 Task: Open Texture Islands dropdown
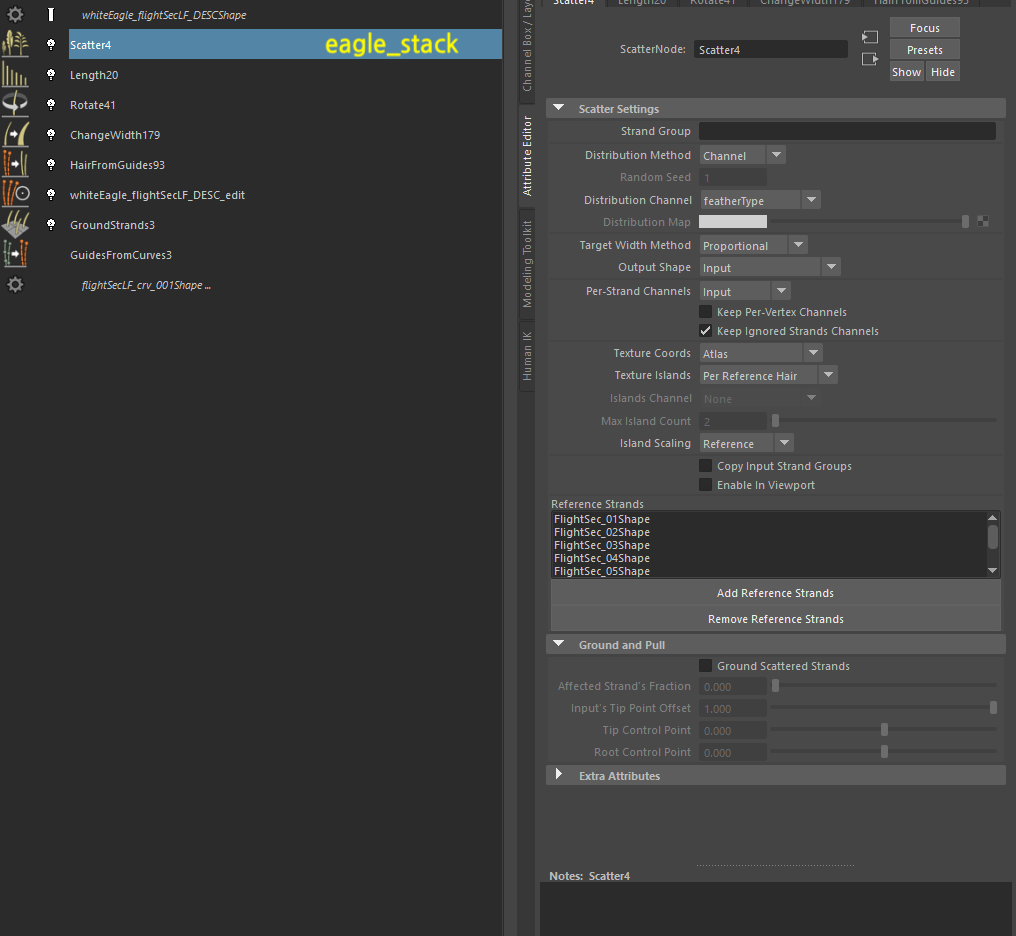tap(768, 376)
